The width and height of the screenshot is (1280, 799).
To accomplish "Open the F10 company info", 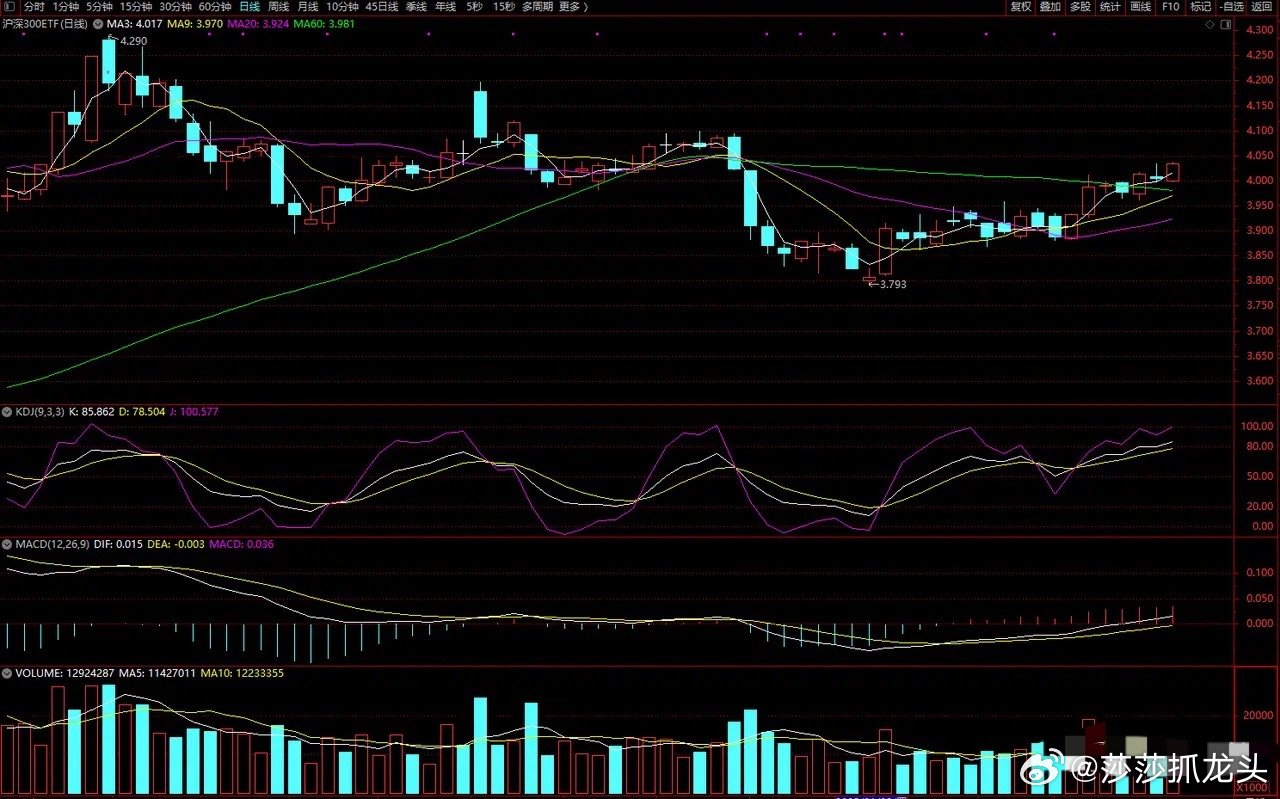I will coord(1170,6).
